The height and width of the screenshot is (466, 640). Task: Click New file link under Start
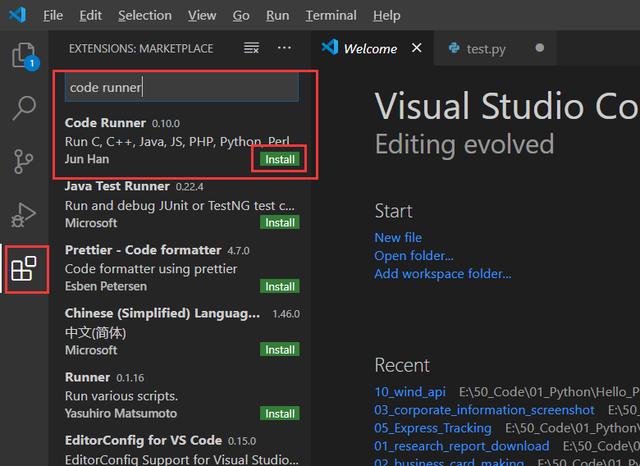point(398,237)
